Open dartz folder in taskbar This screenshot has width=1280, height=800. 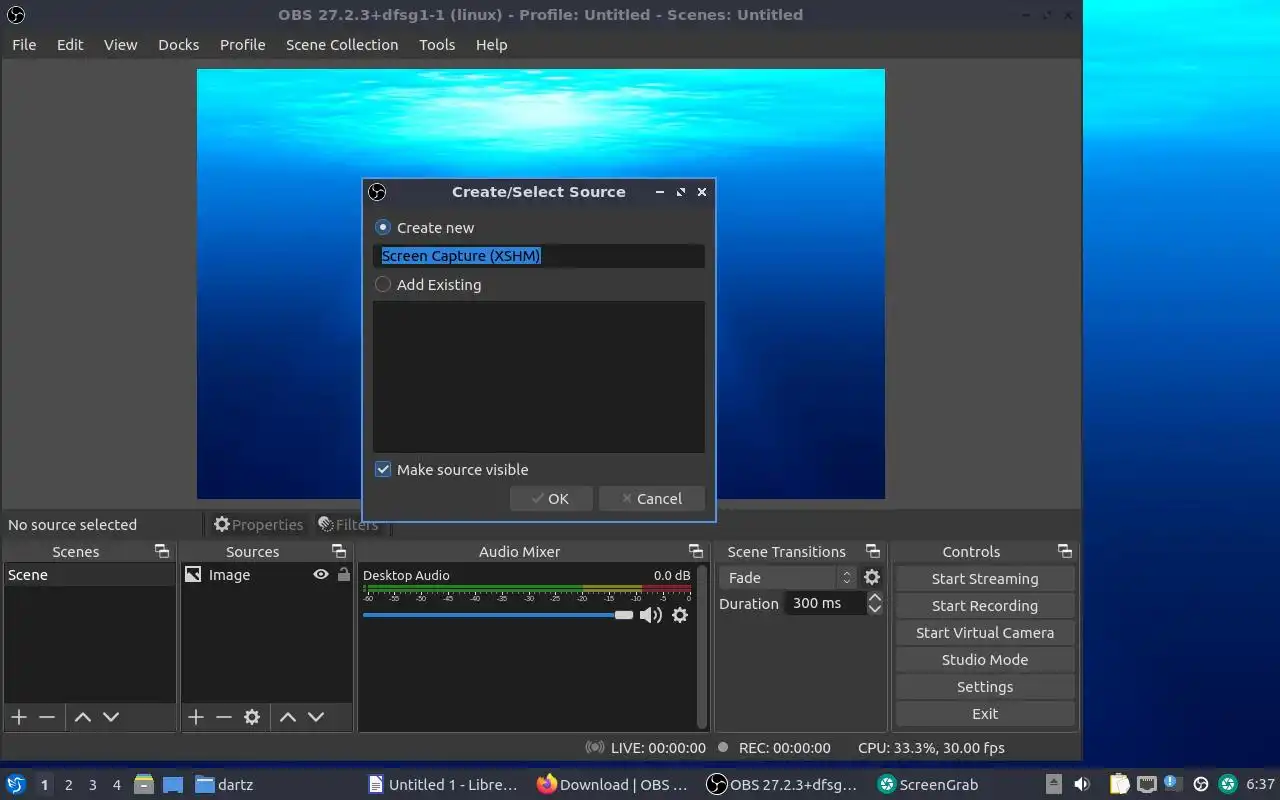pos(224,784)
